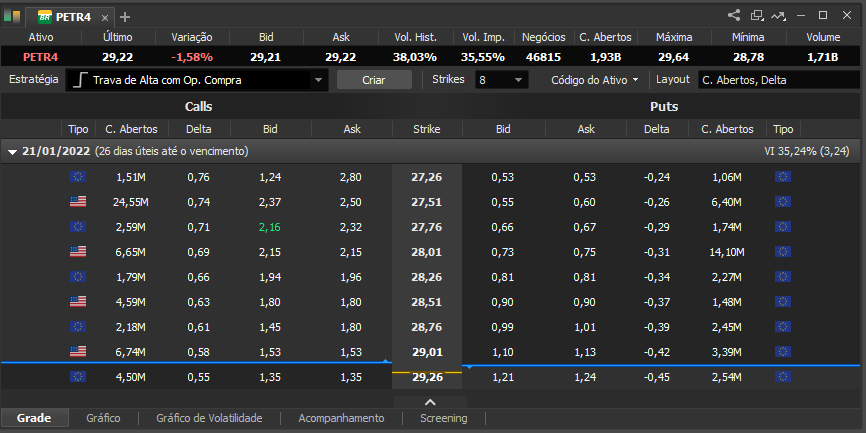
Task: Click the app logo icon left of the PETR4 tab
Action: pyautogui.click(x=12, y=16)
